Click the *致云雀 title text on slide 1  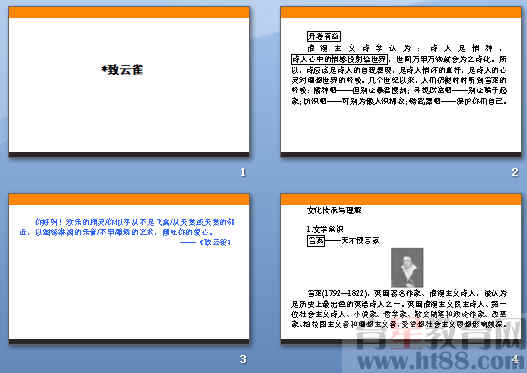(123, 70)
